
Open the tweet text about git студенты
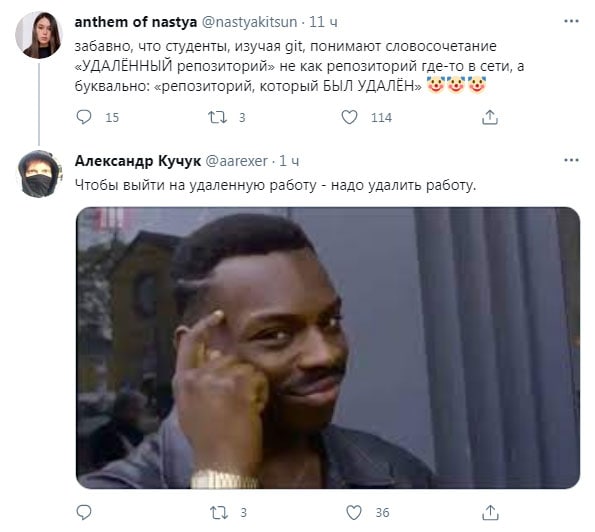point(299,66)
